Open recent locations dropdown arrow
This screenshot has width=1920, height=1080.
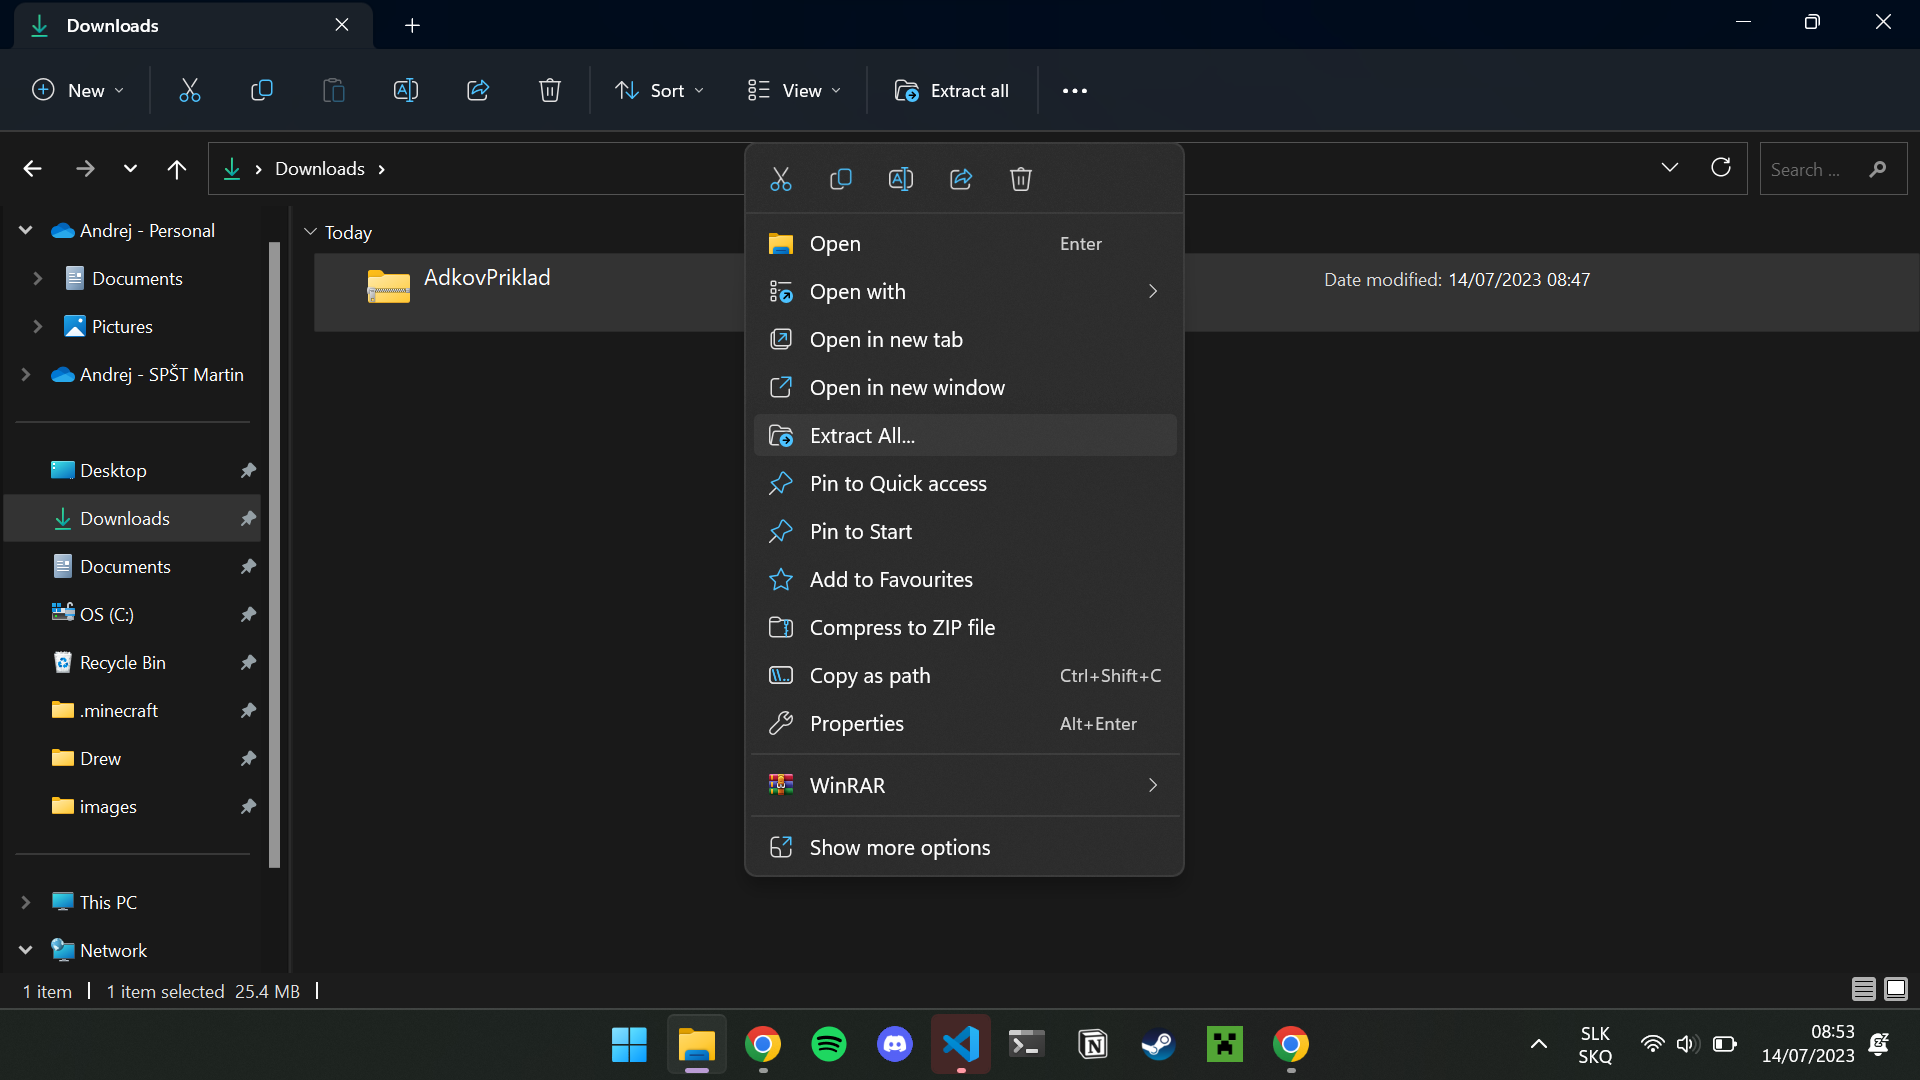pos(130,169)
